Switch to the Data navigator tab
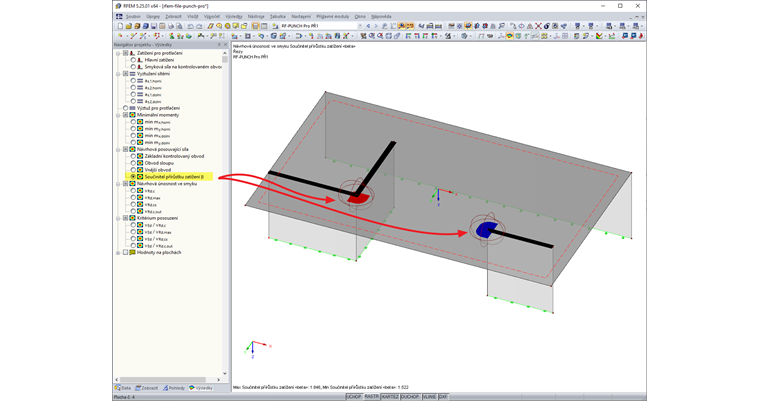 tap(123, 388)
